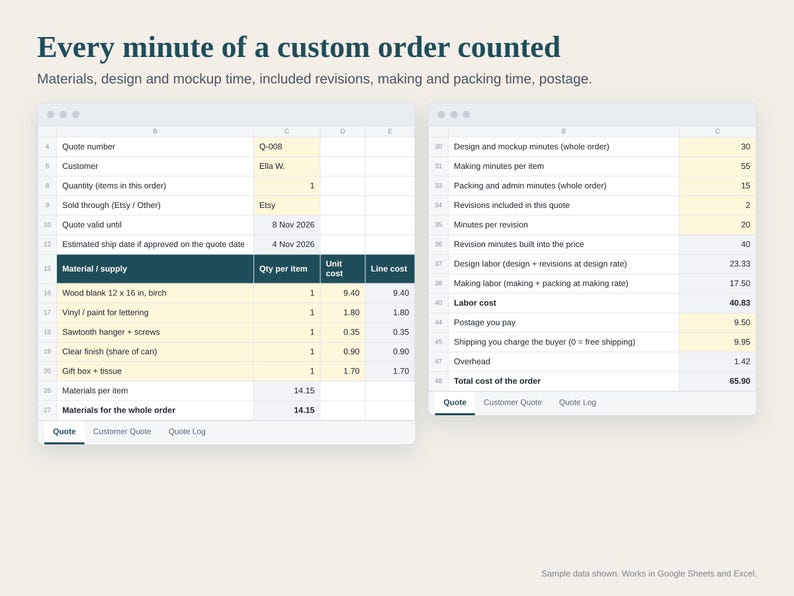Select Materials for the whole order label

tap(155, 410)
